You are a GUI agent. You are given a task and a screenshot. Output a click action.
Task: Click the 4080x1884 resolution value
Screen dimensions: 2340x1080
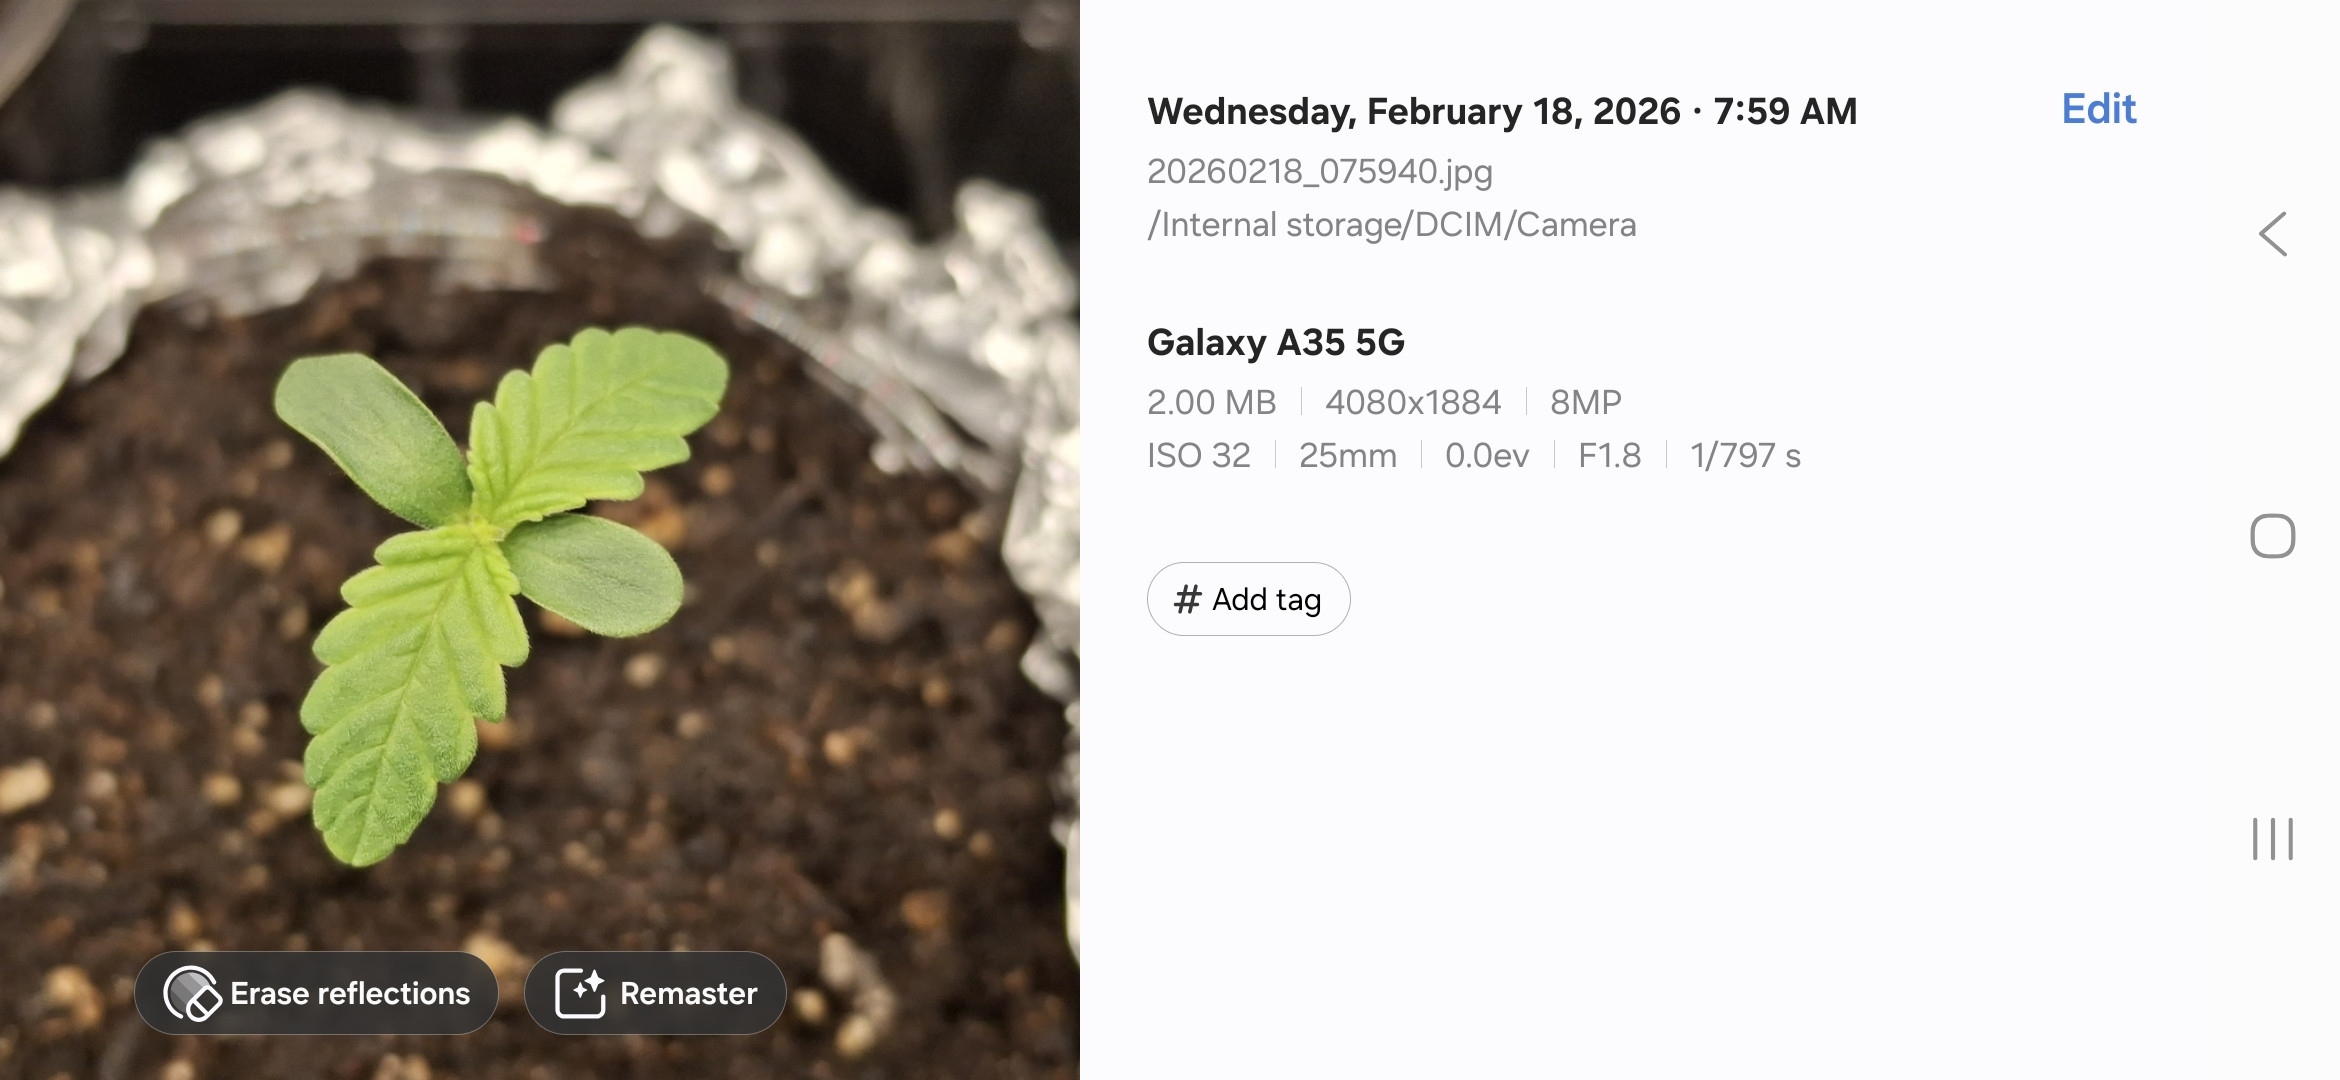click(1412, 402)
